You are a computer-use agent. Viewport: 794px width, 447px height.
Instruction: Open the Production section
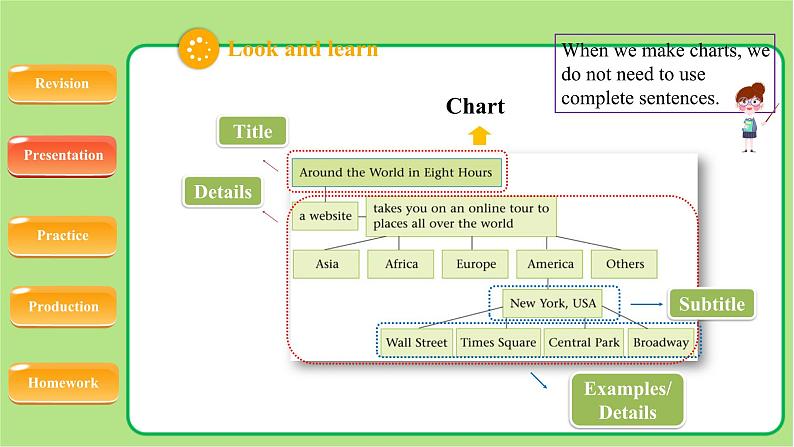(63, 307)
